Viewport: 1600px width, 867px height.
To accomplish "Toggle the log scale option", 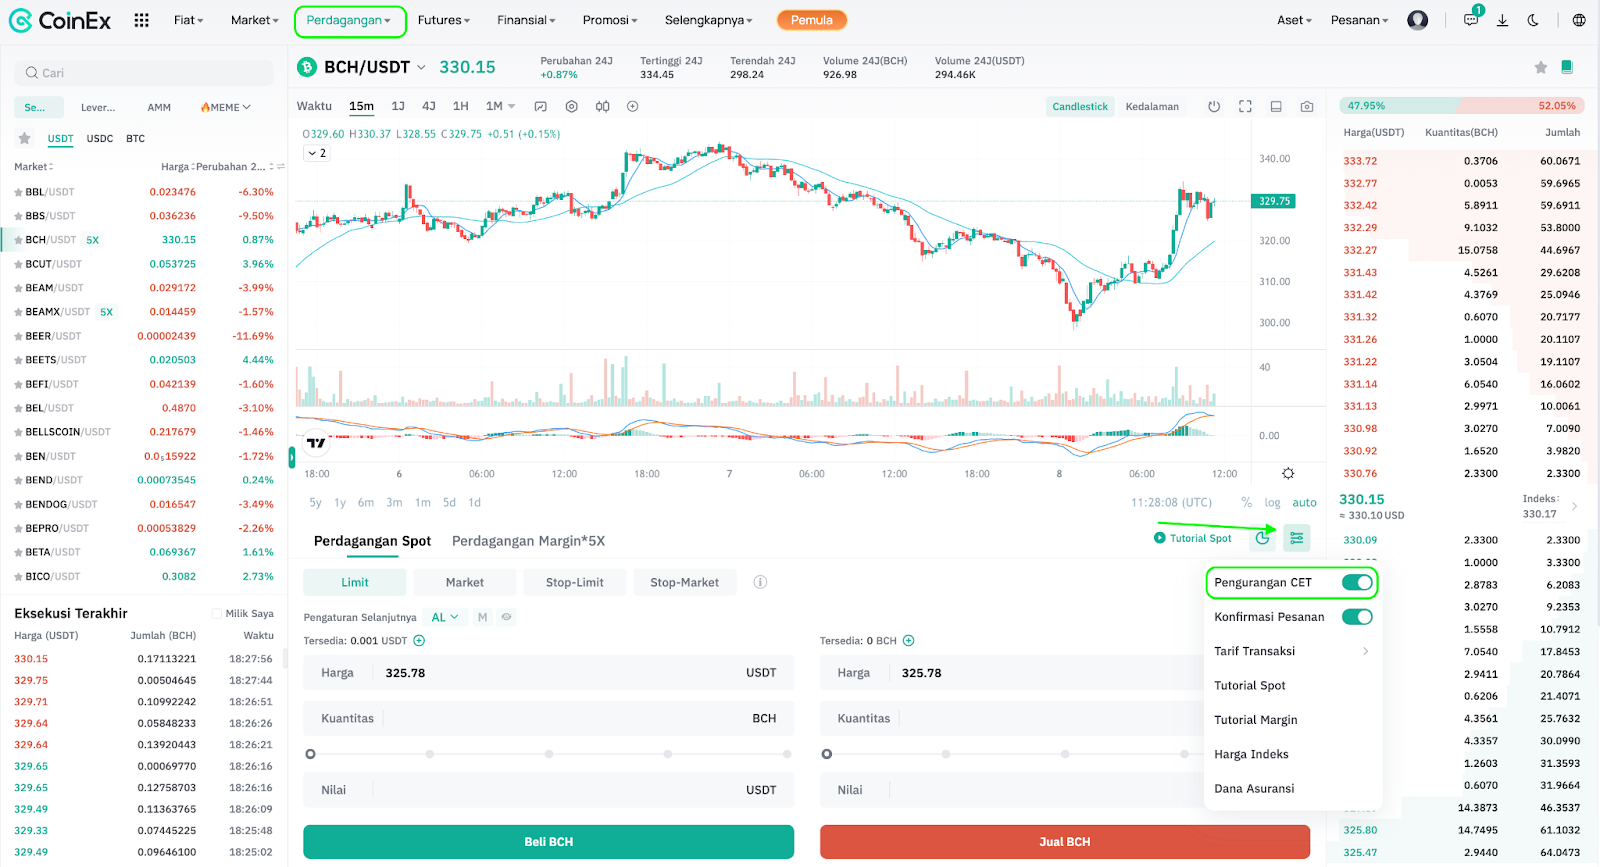I will (1272, 503).
